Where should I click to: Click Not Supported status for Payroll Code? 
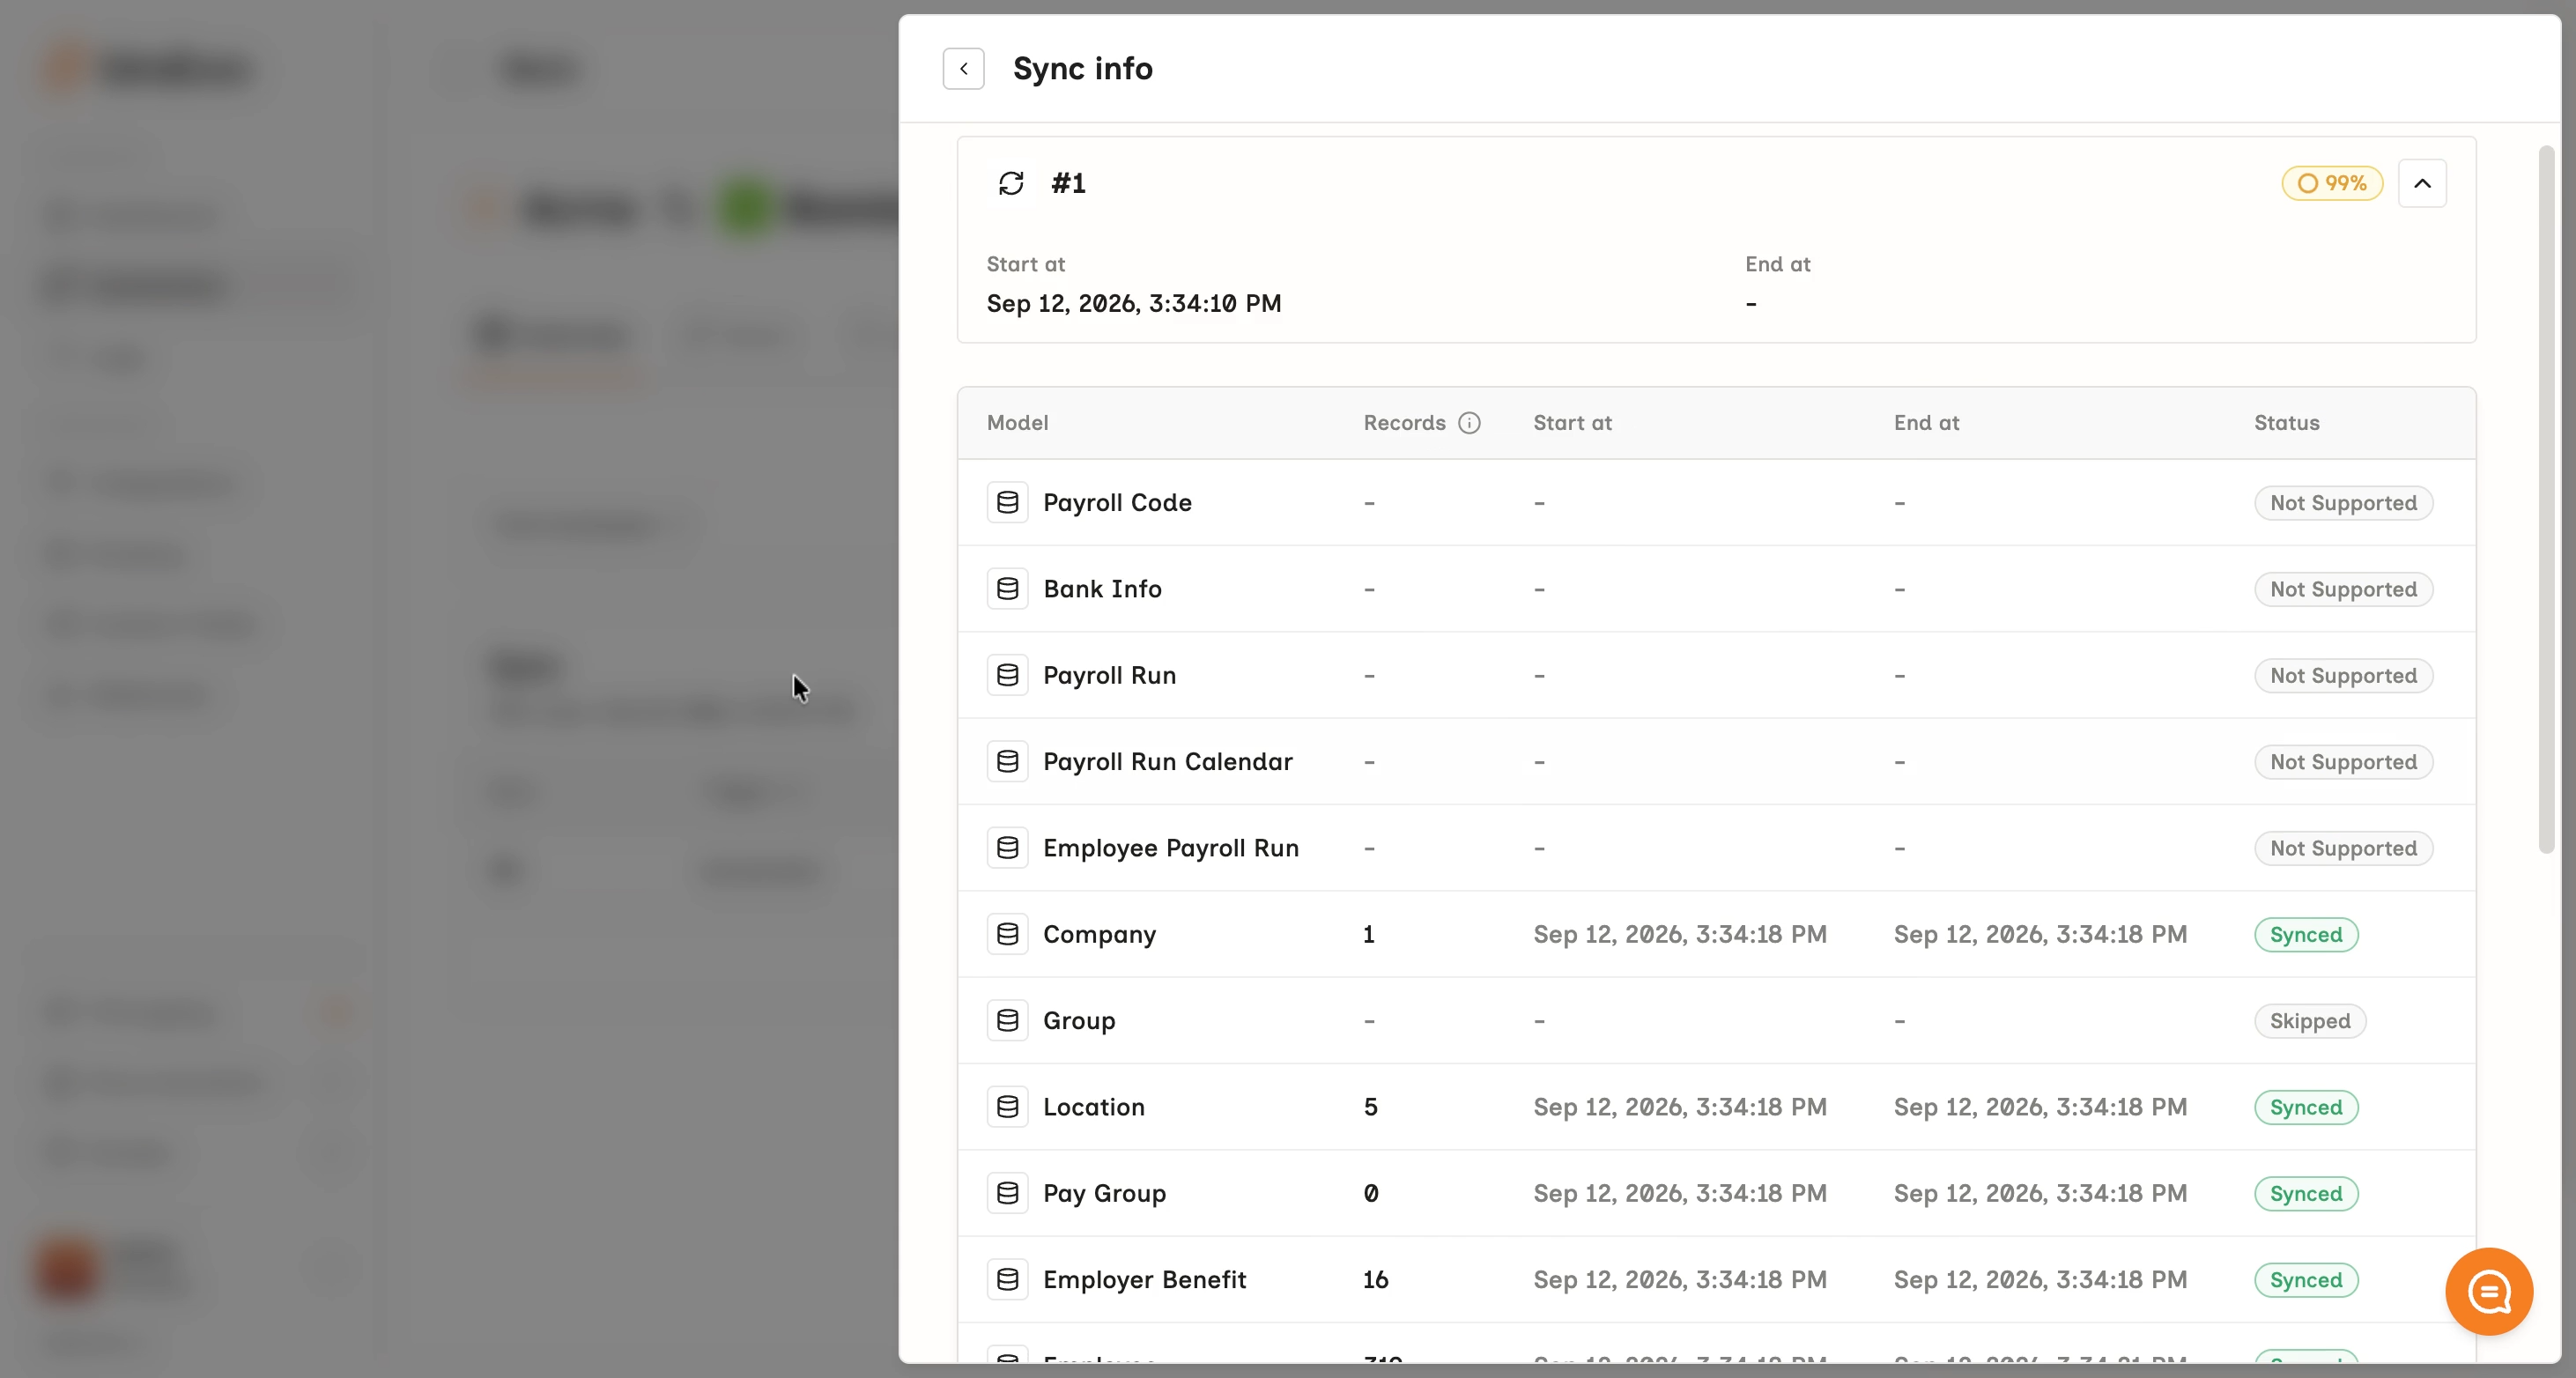pyautogui.click(x=2343, y=502)
